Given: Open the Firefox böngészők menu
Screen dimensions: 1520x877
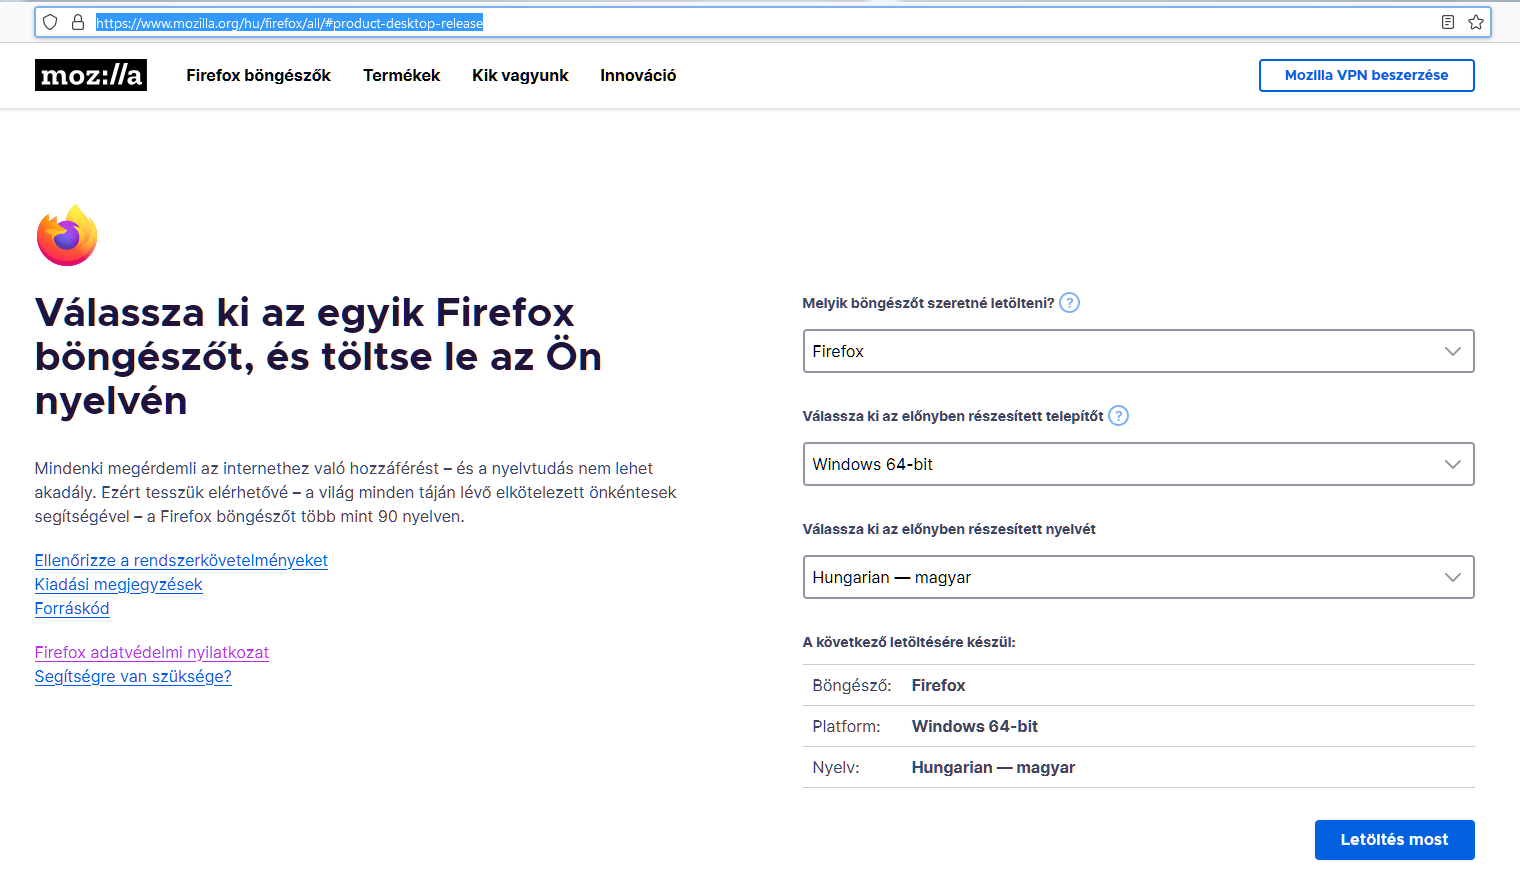Looking at the screenshot, I should (x=258, y=75).
